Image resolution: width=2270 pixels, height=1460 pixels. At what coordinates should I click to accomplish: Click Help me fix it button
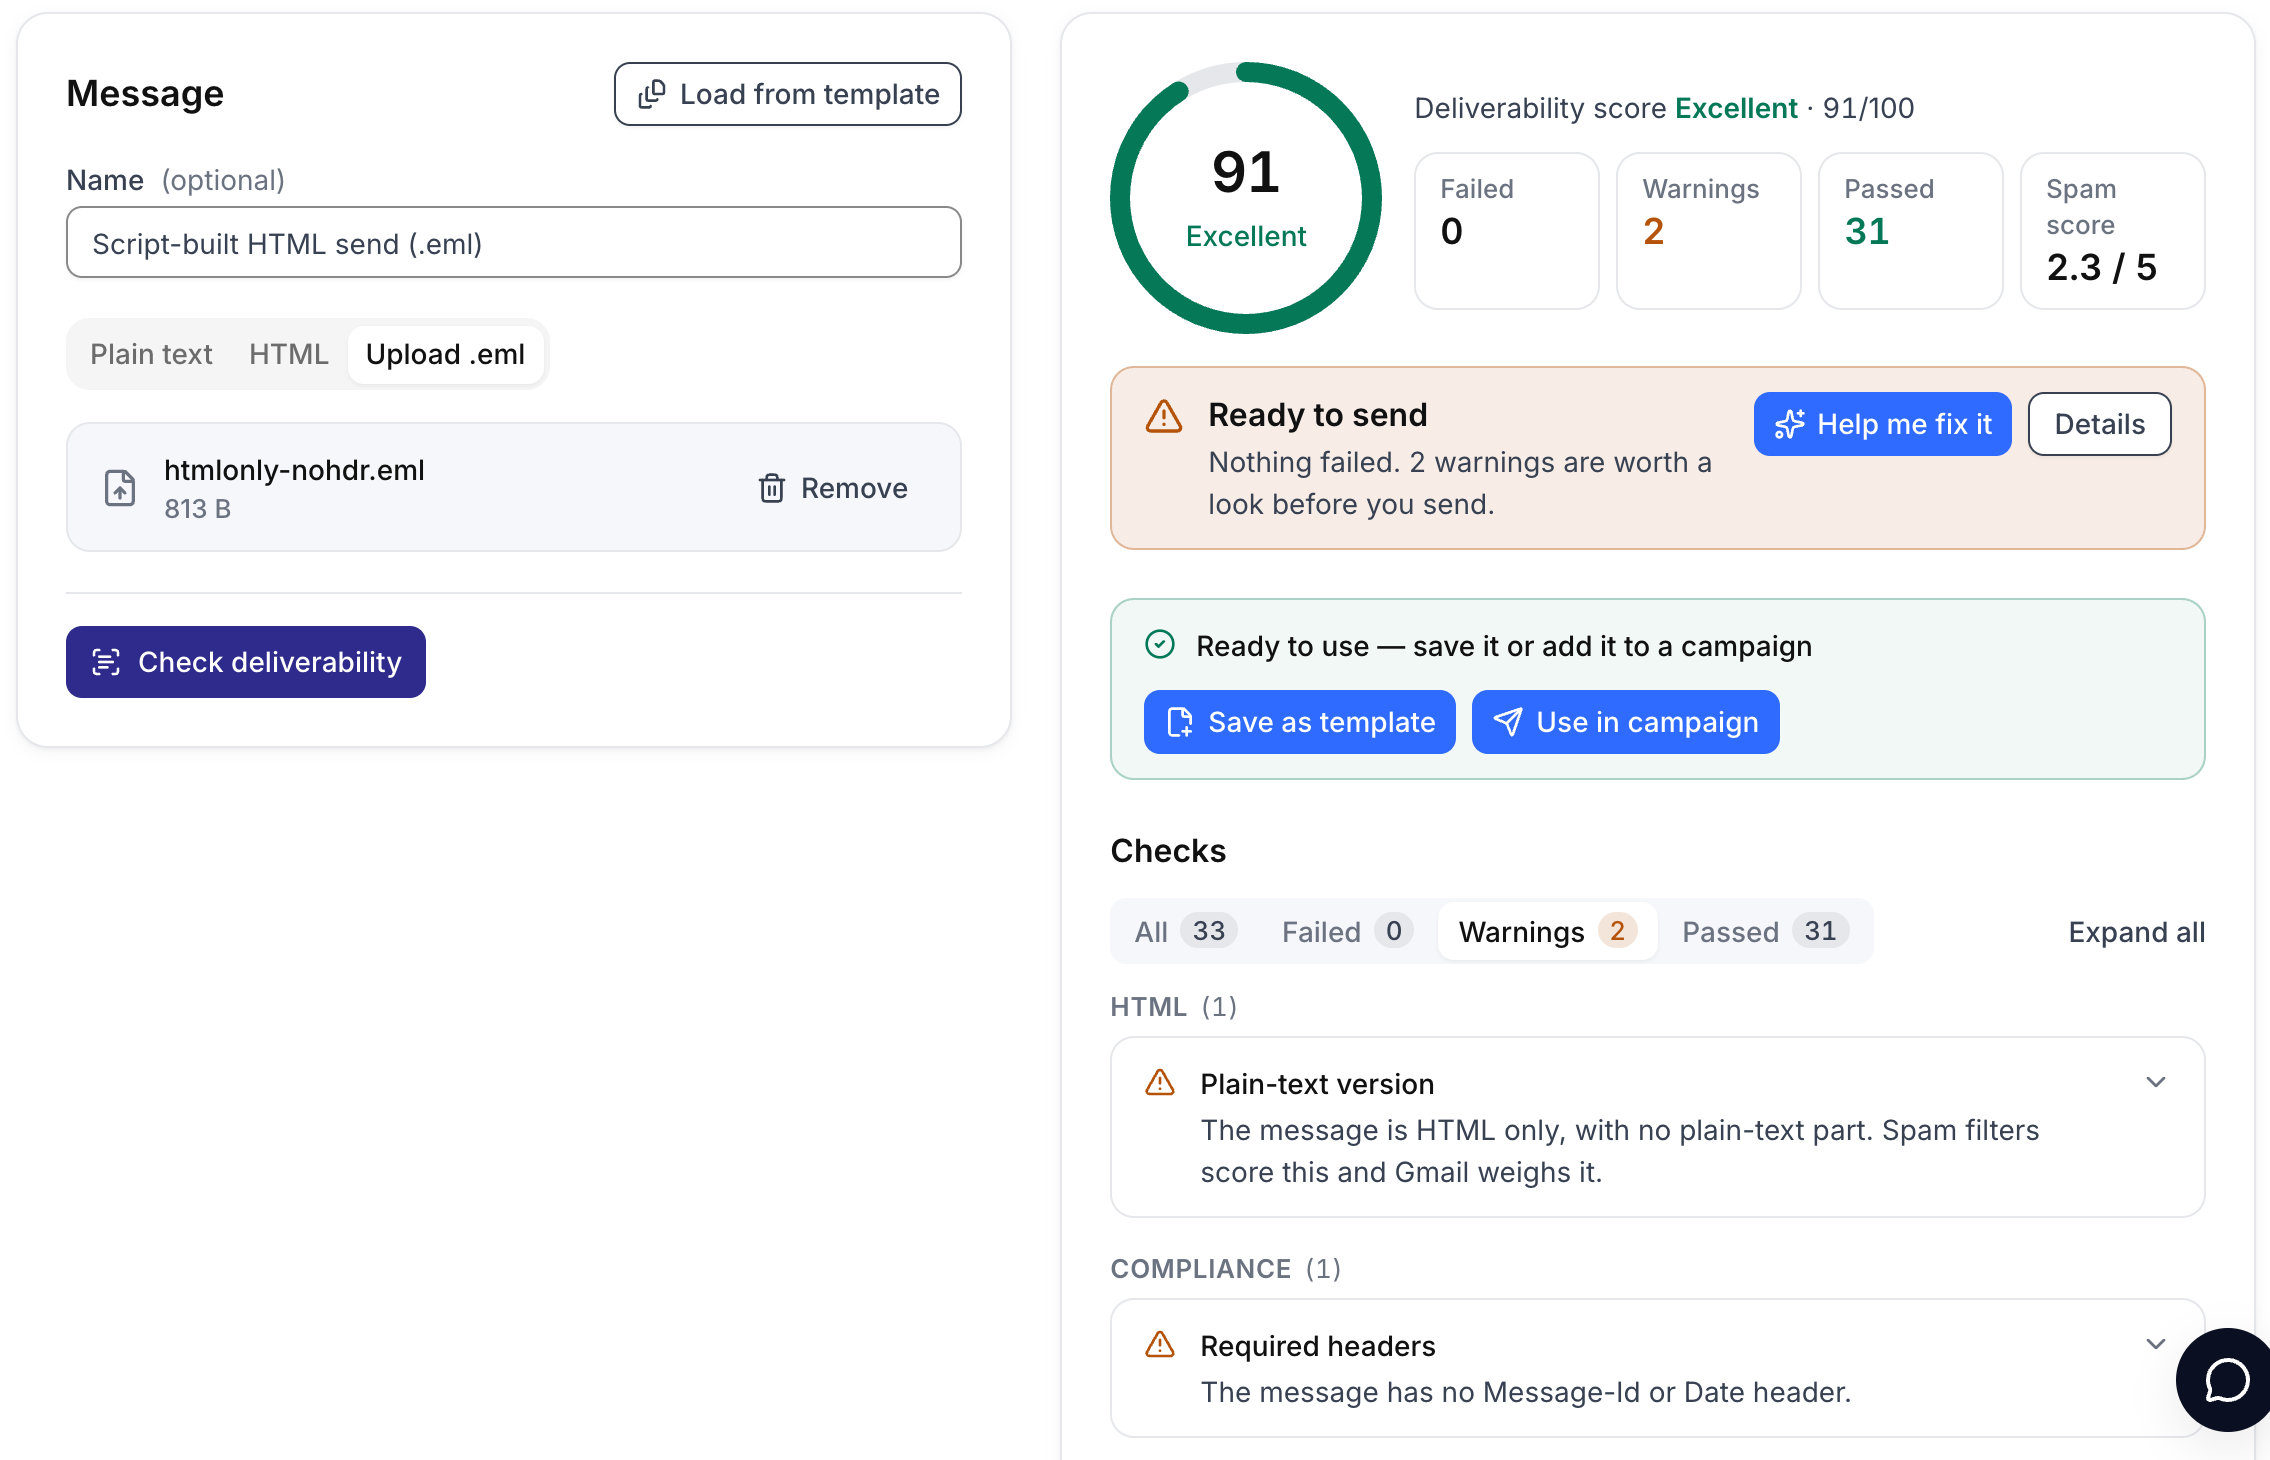click(1882, 424)
